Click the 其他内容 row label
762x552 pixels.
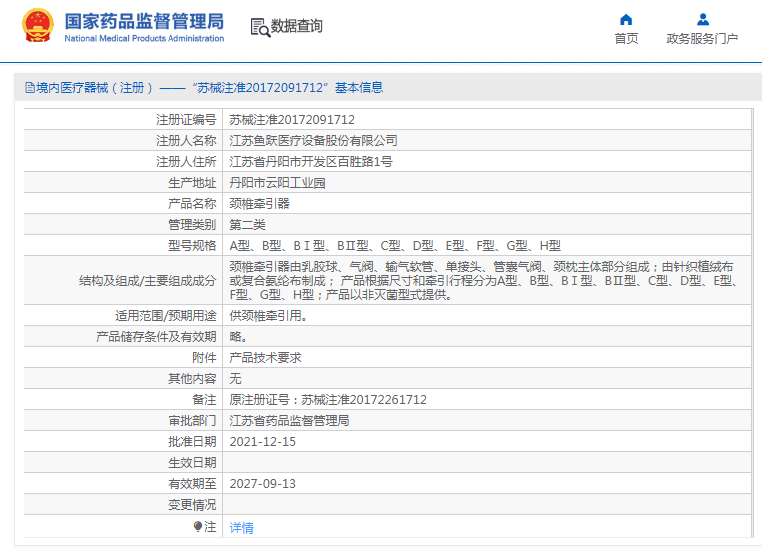pyautogui.click(x=192, y=379)
